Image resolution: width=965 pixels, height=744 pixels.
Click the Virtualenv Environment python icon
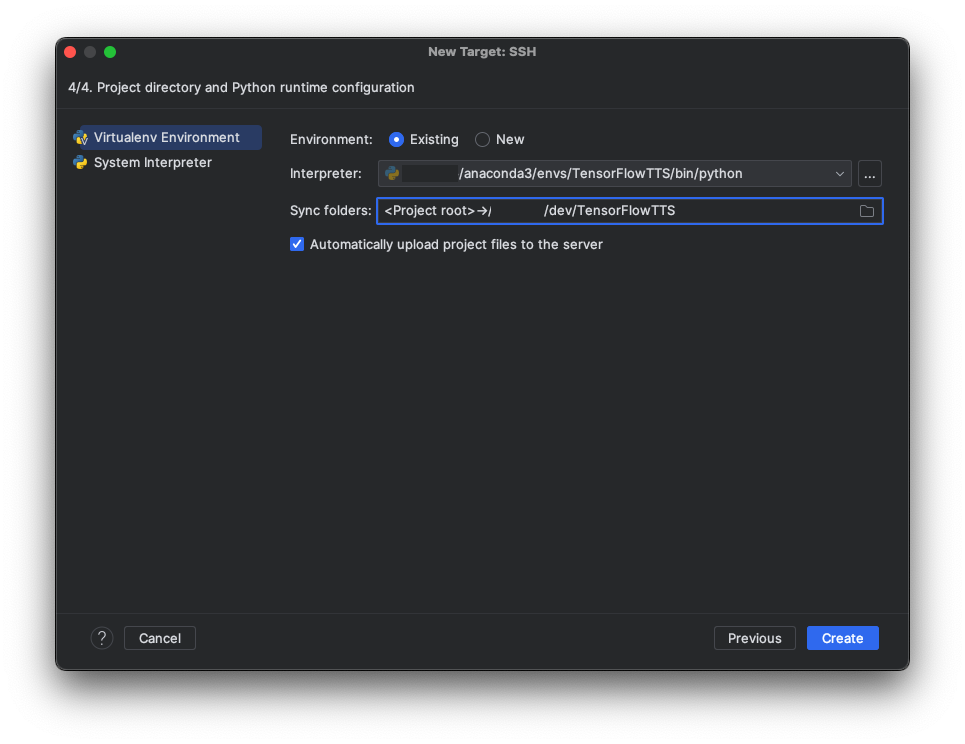point(80,138)
